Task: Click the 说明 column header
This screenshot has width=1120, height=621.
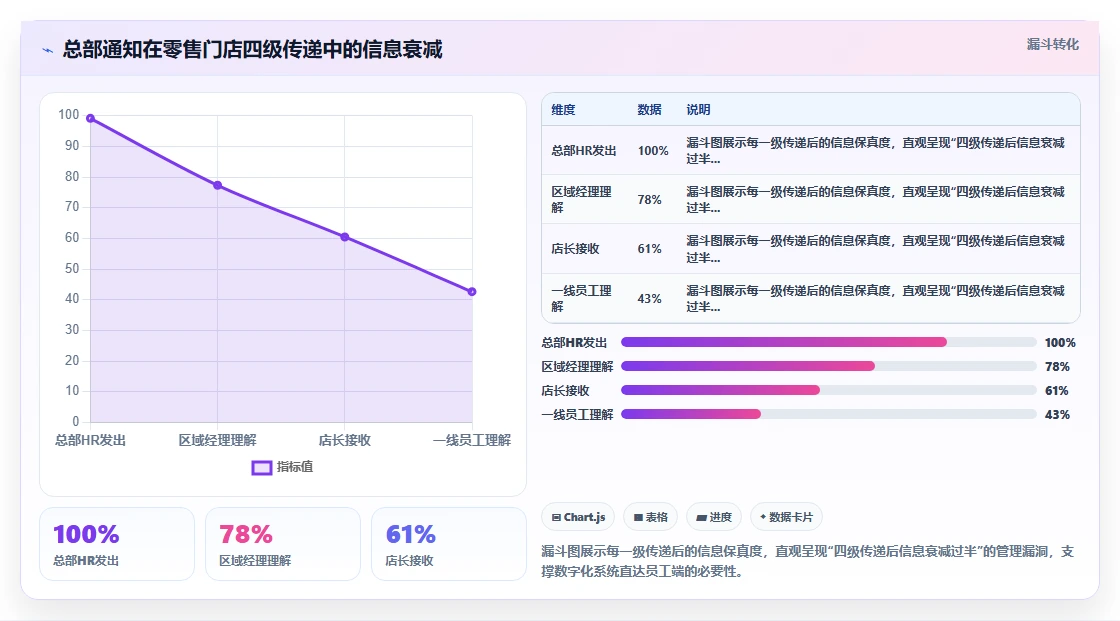Action: pyautogui.click(x=698, y=109)
